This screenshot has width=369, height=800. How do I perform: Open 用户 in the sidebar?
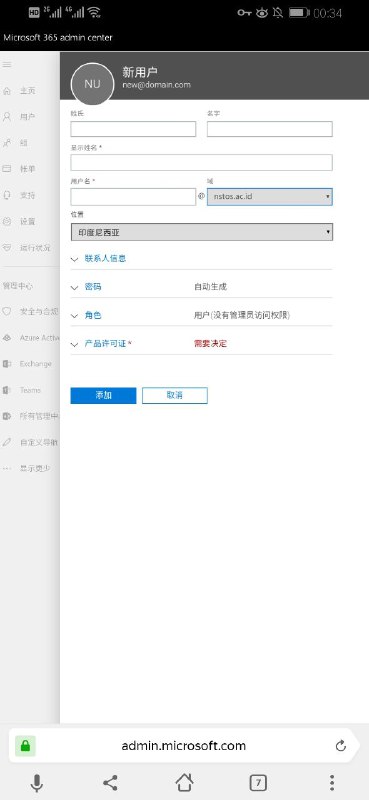coord(28,117)
